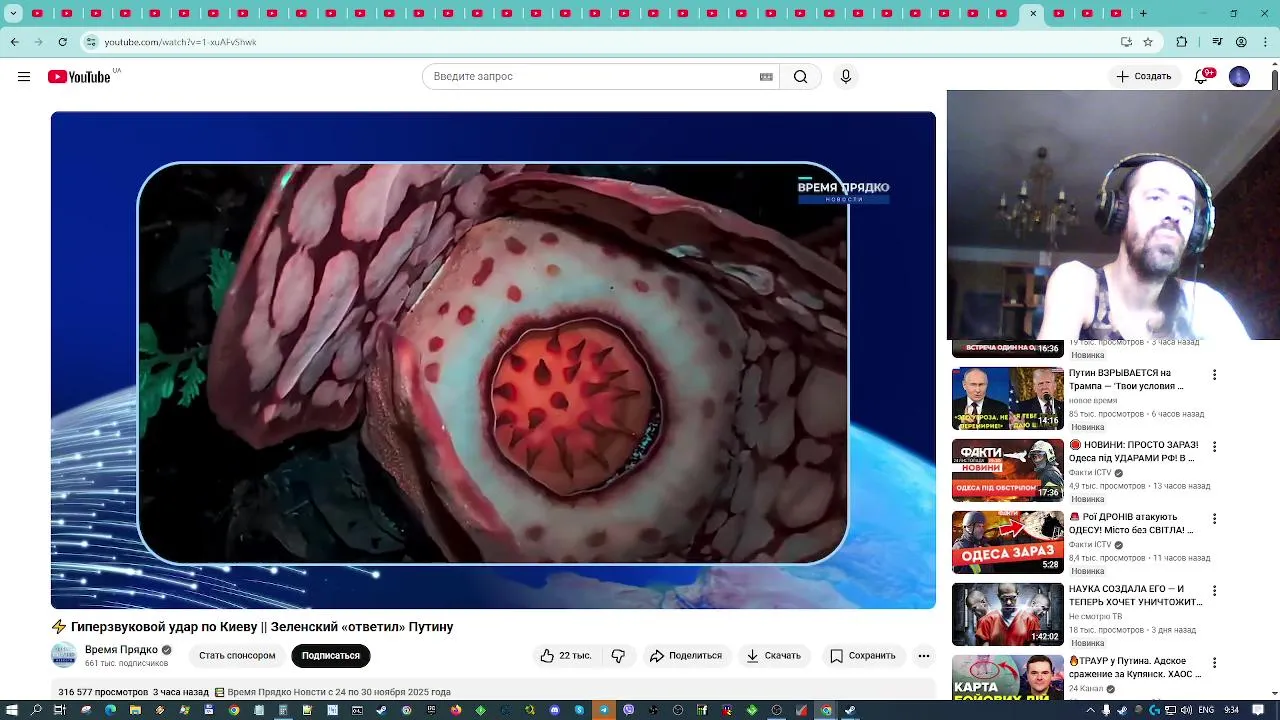
Task: Switch the ENG input language indicator
Action: coord(1206,710)
